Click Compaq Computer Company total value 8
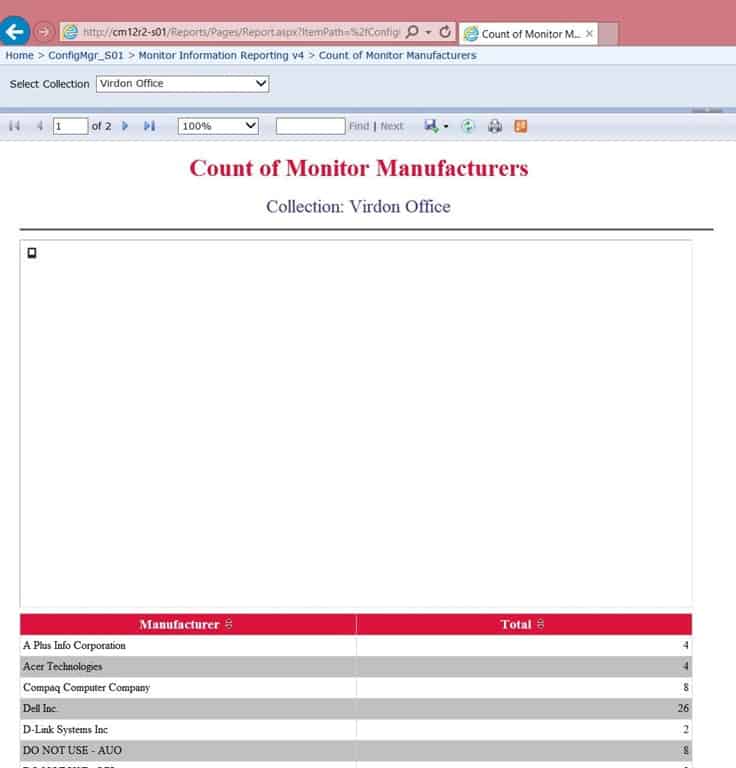Screen dimensions: 736x768 pyautogui.click(x=686, y=688)
